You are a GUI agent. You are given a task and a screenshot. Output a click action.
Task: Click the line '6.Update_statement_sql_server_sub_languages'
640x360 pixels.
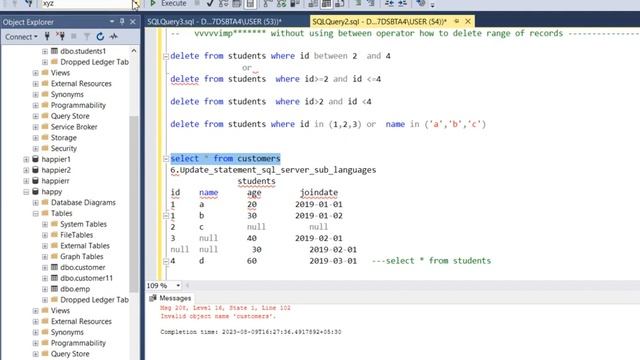(273, 170)
